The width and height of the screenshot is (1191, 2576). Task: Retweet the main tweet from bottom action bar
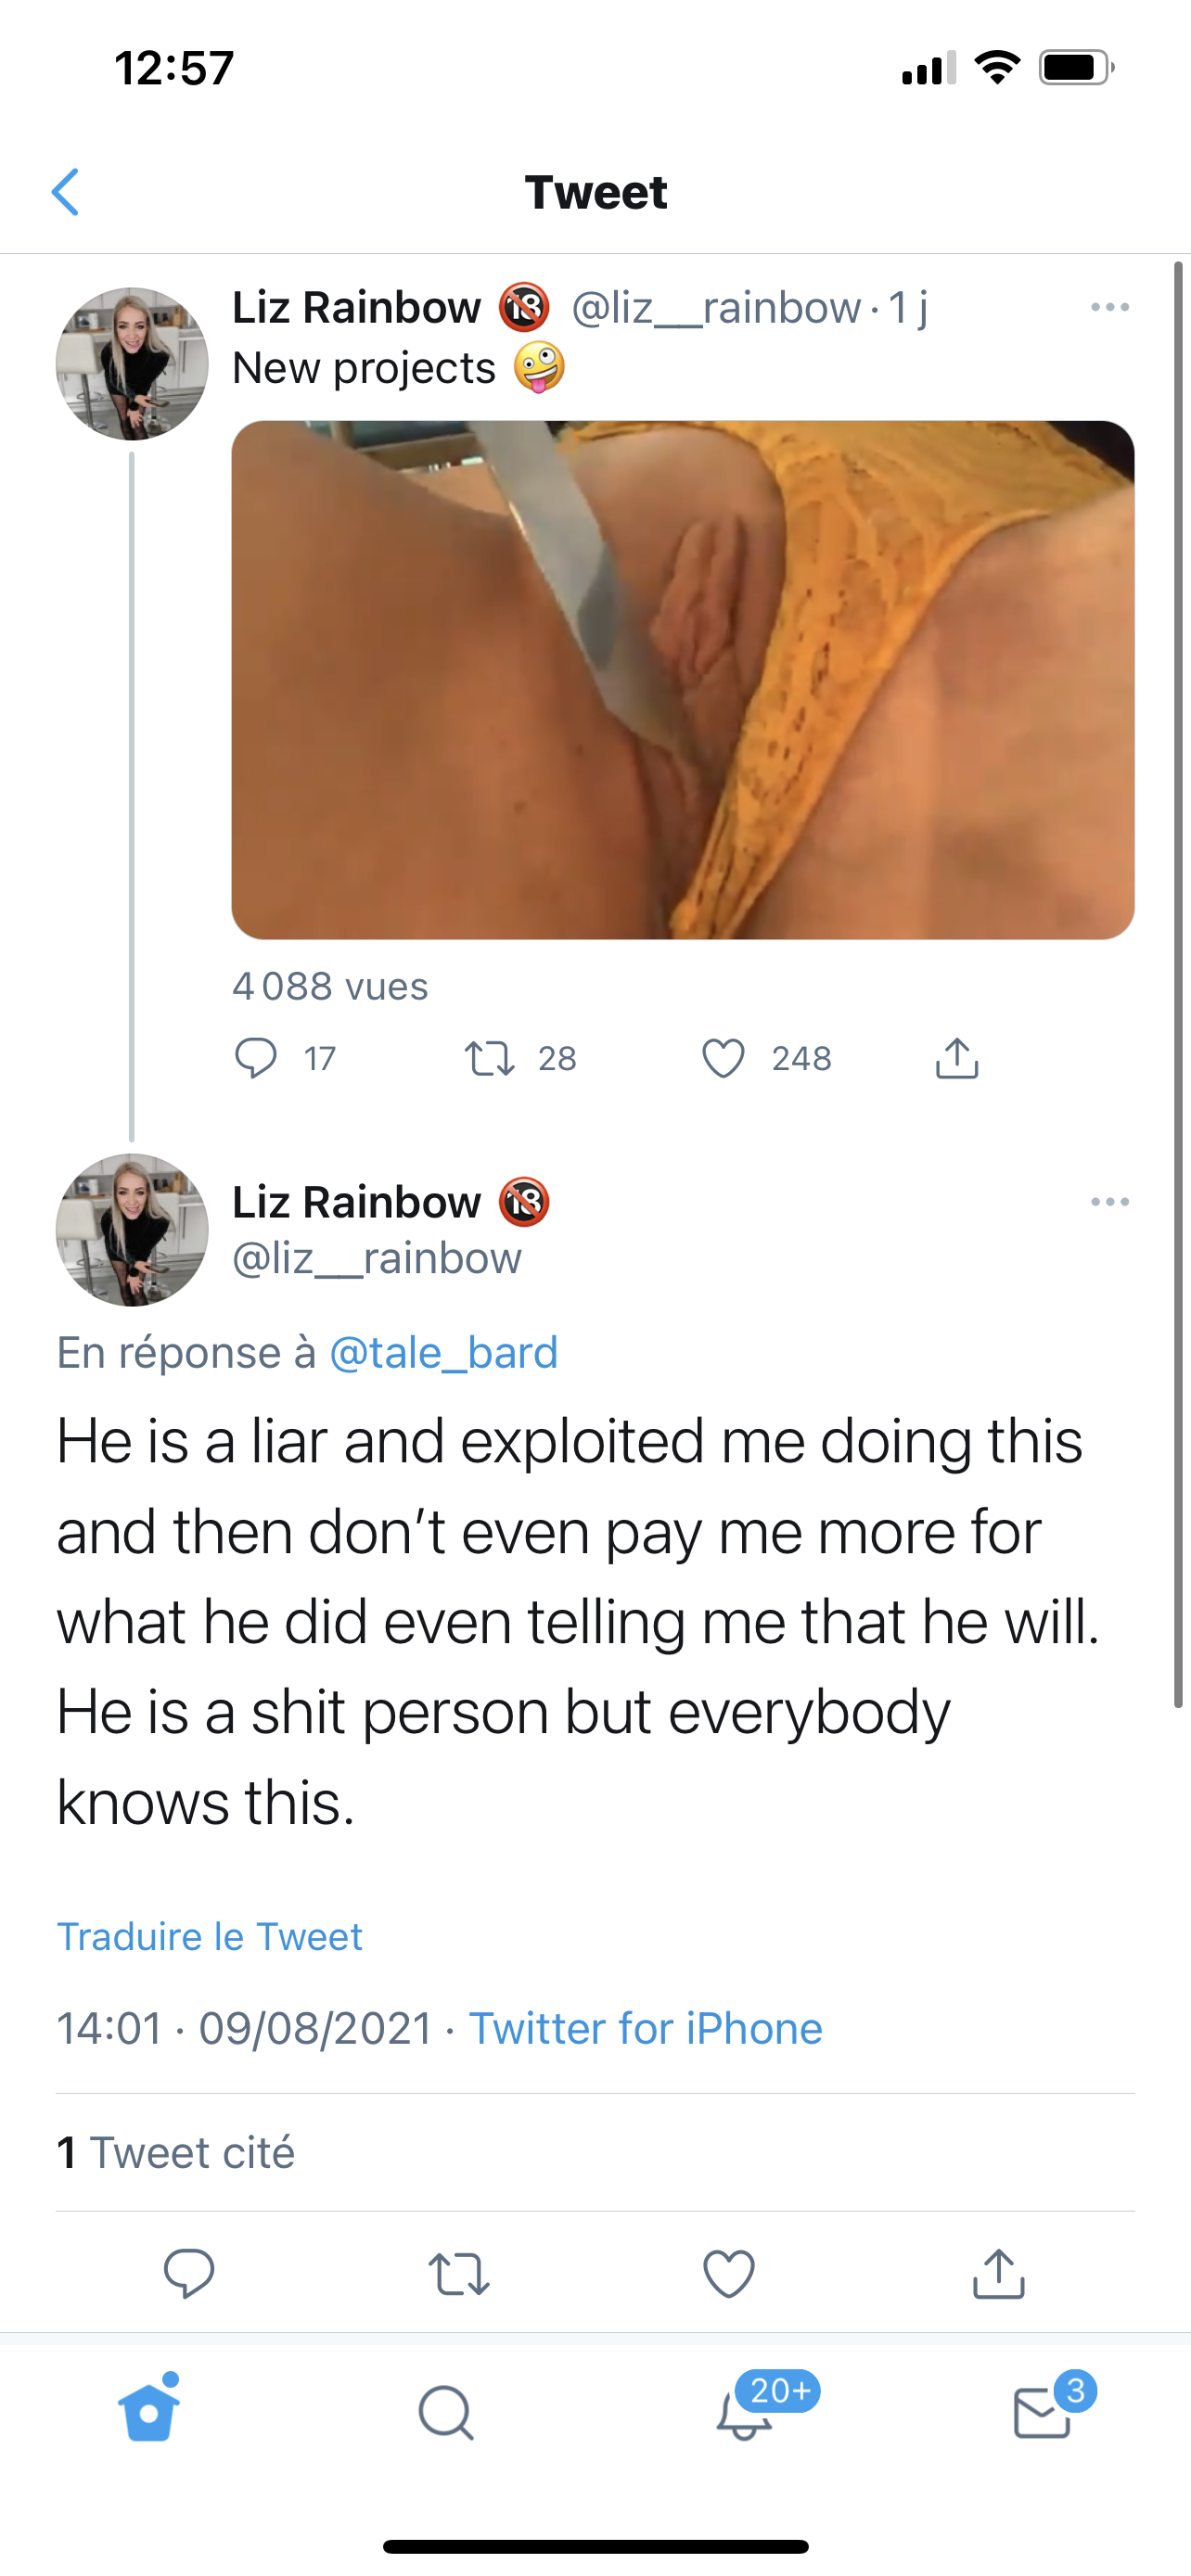pos(459,2273)
